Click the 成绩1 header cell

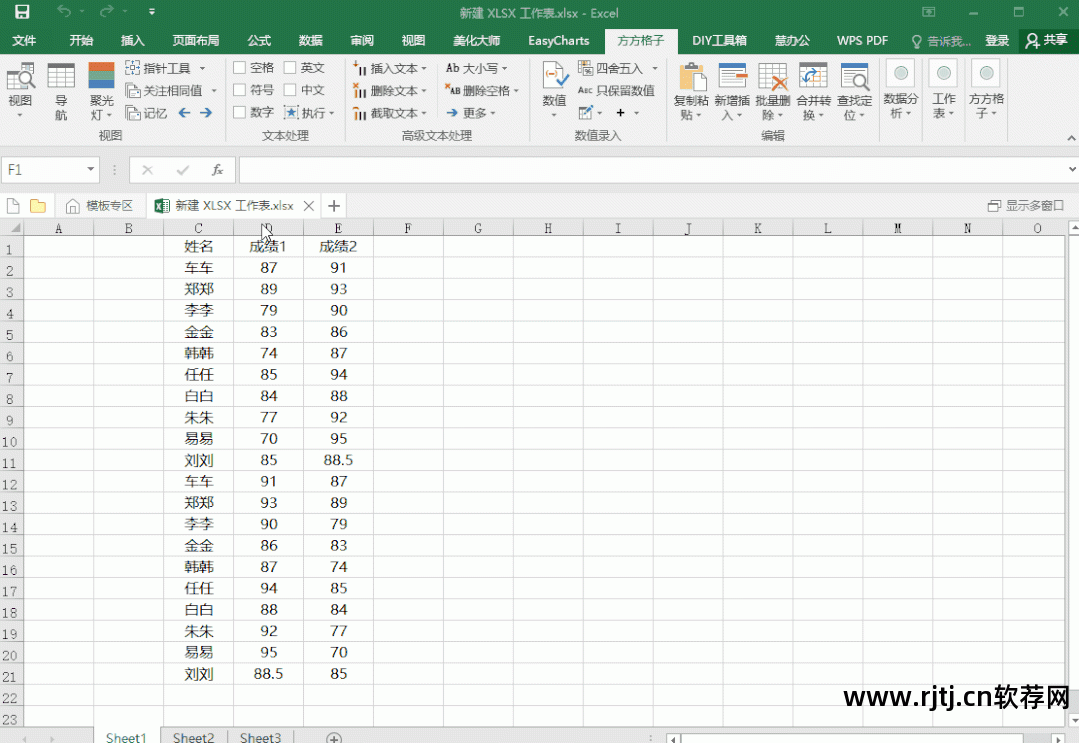(x=268, y=246)
